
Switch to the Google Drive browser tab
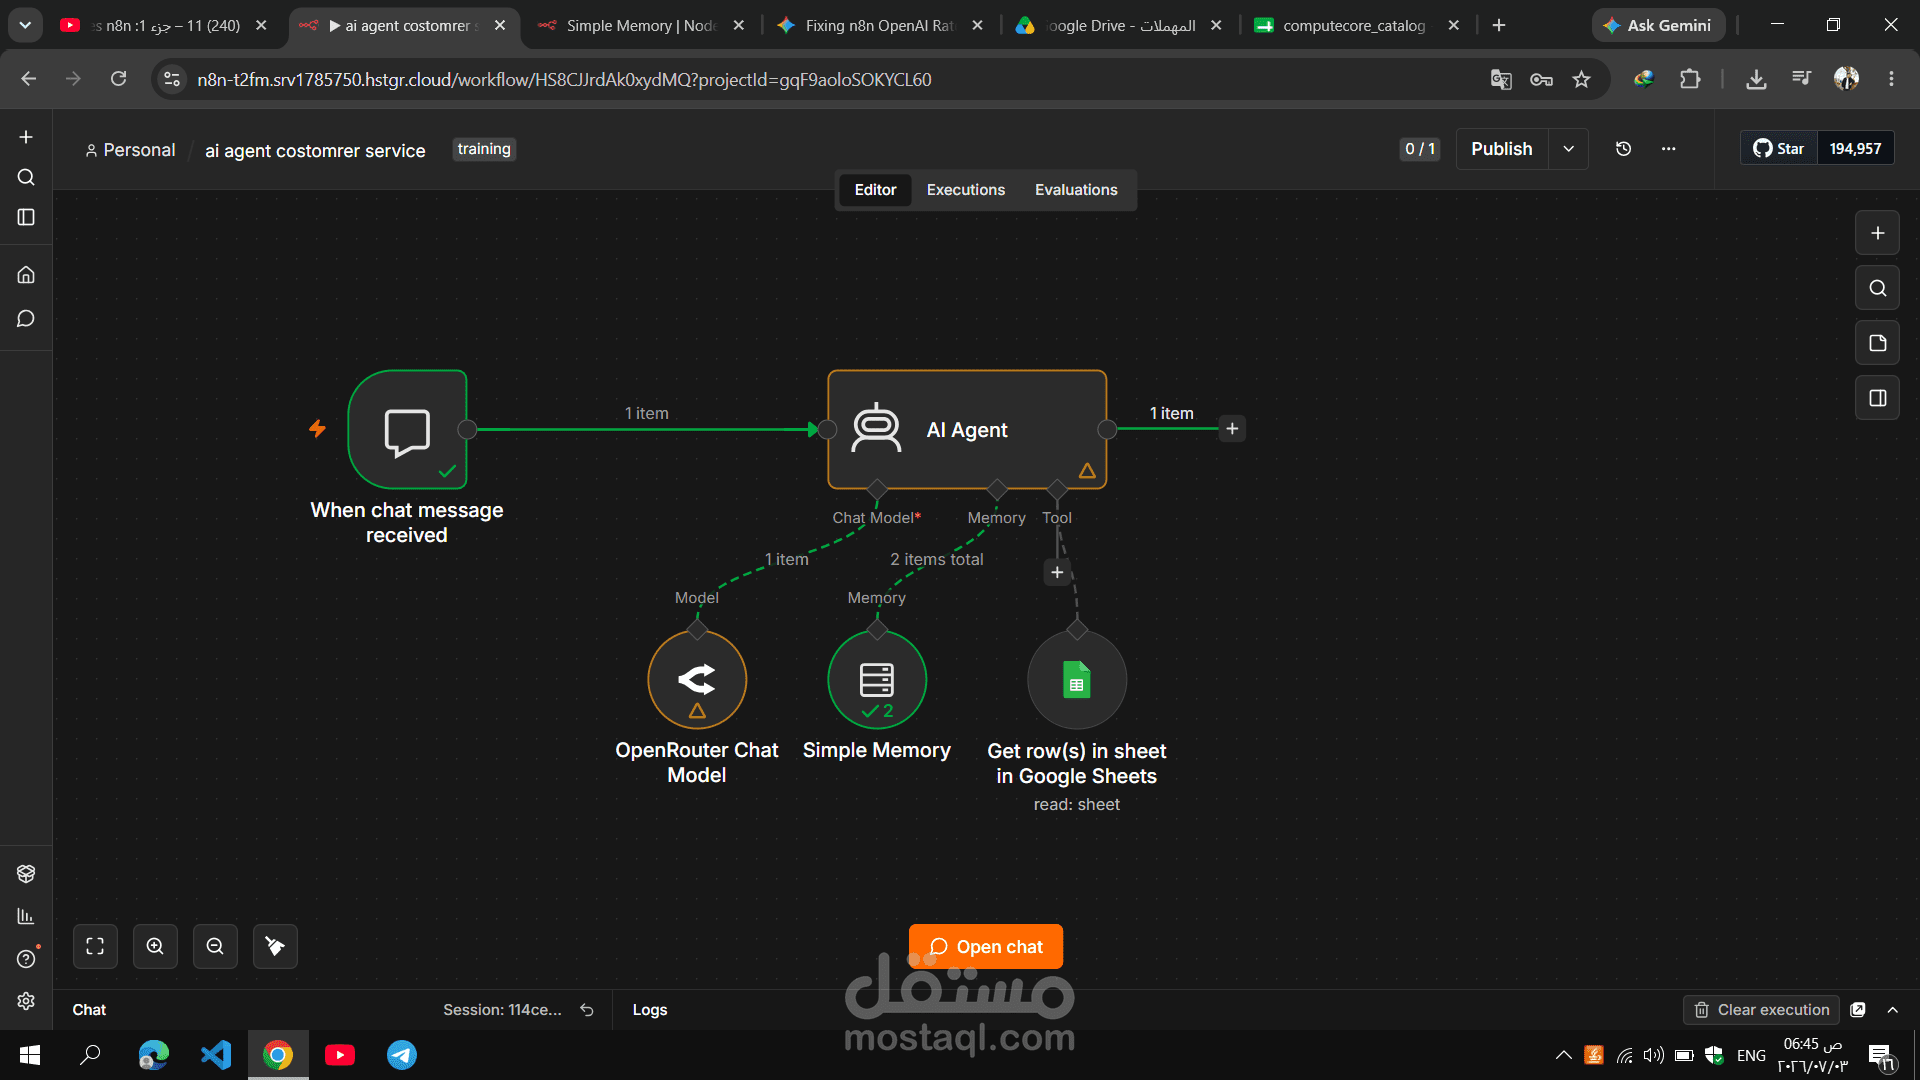coord(1119,25)
